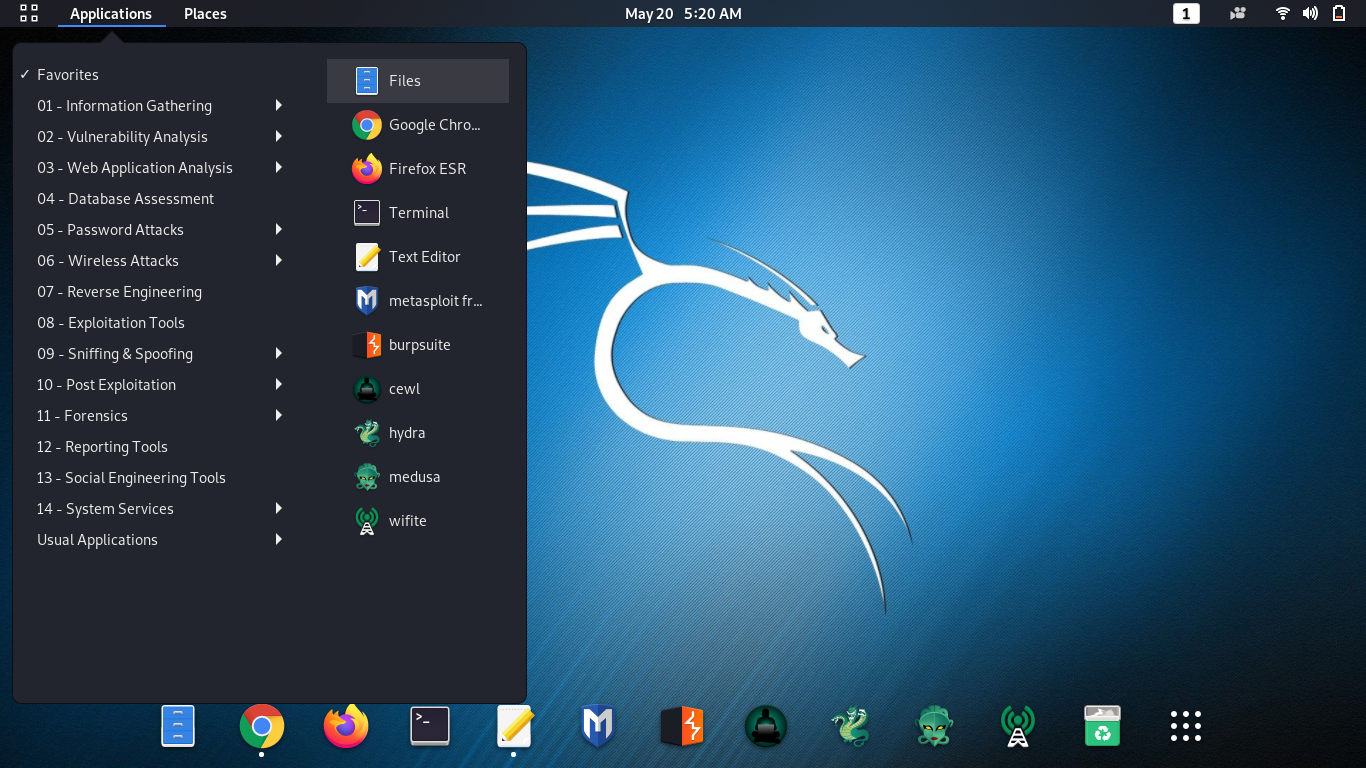Click the hydra dragon icon in dock
This screenshot has width=1366, height=768.
coord(850,726)
